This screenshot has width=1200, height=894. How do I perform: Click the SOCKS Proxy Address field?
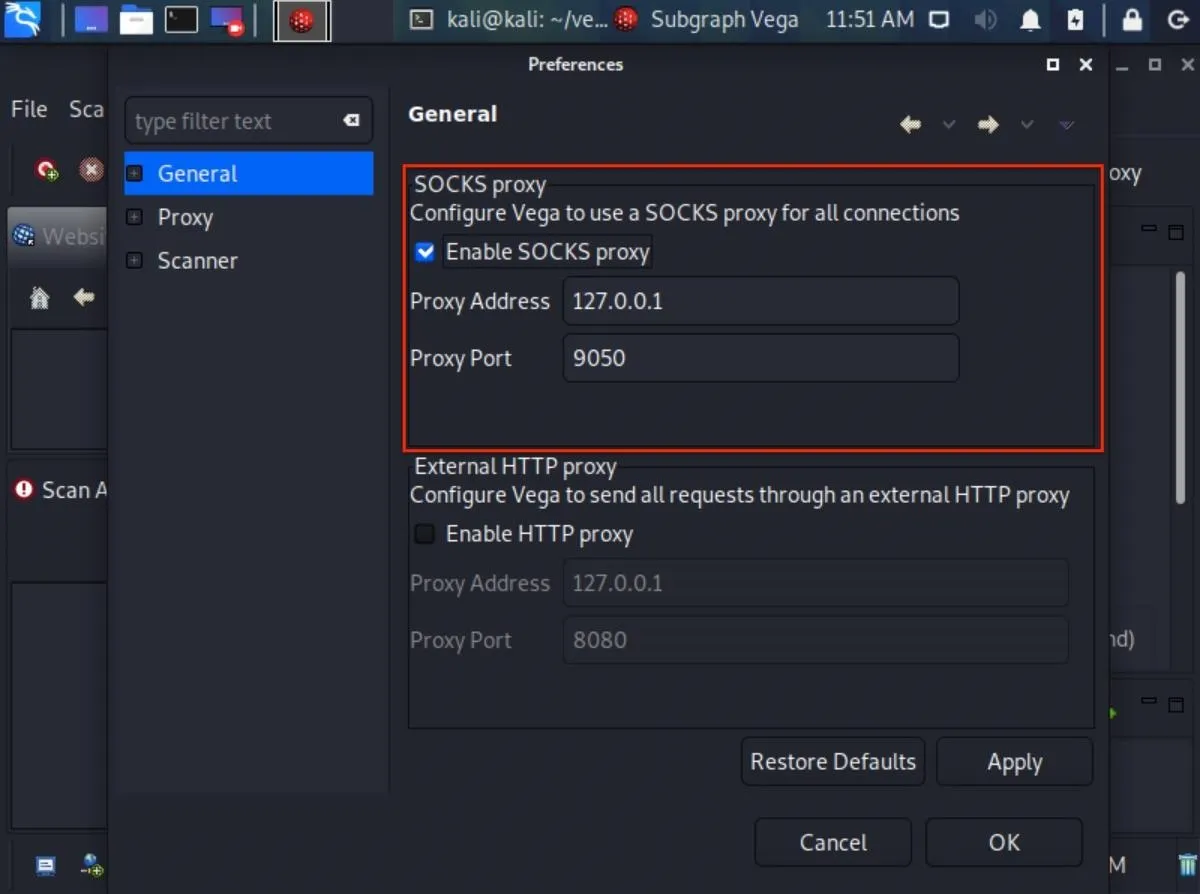click(761, 301)
